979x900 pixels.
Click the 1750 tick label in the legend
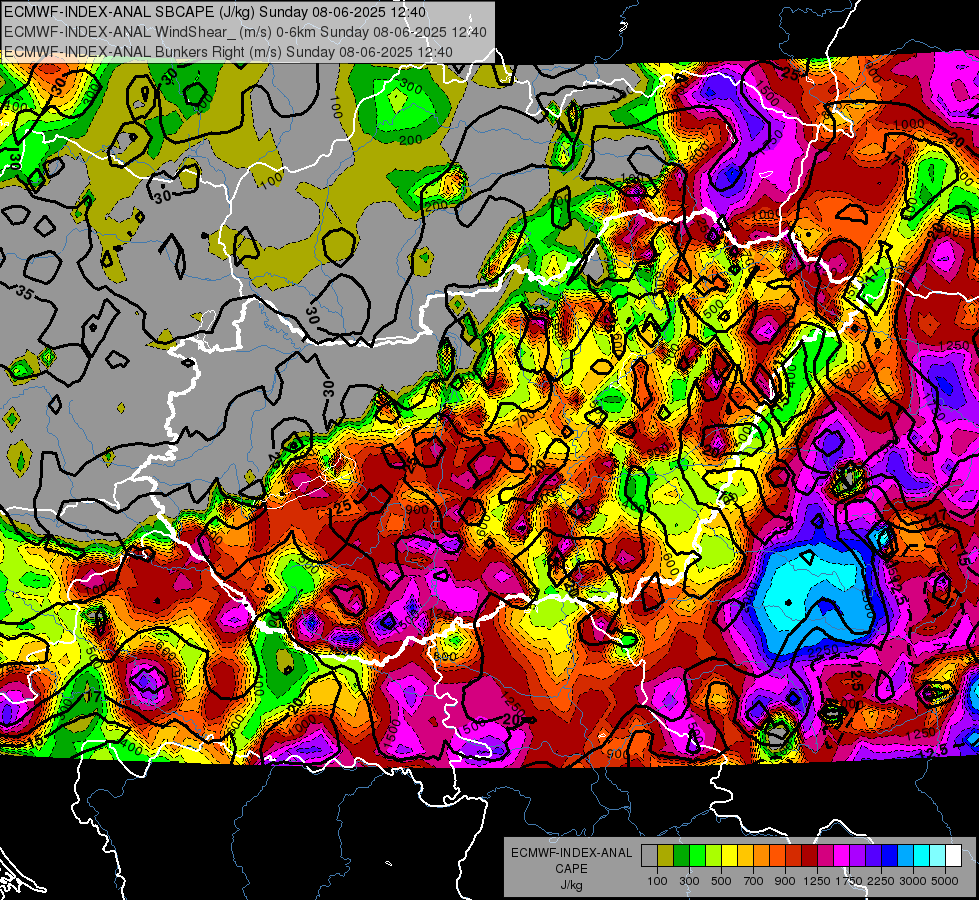[x=849, y=881]
